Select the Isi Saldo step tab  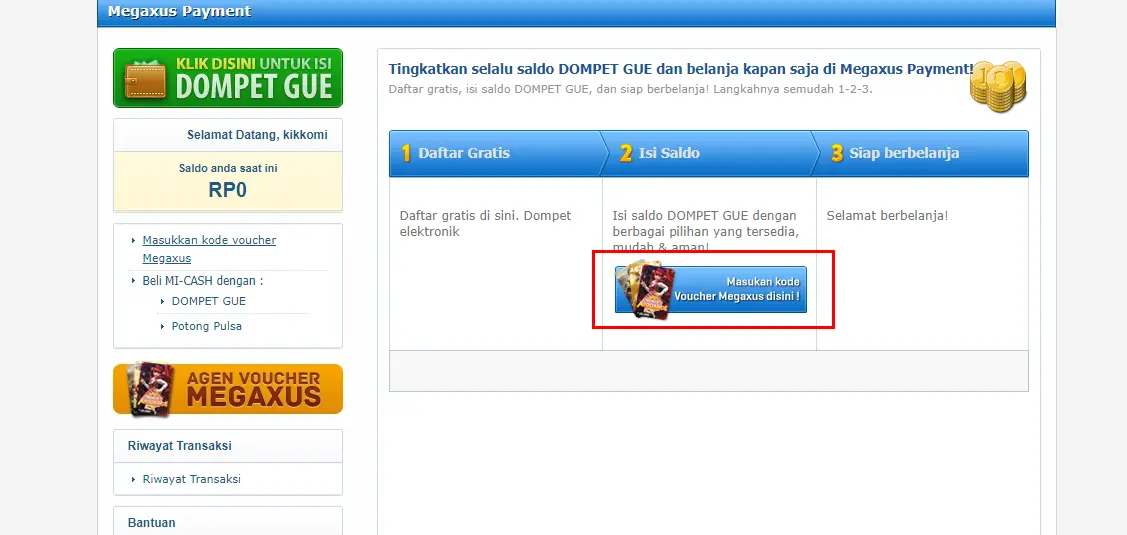(x=669, y=153)
